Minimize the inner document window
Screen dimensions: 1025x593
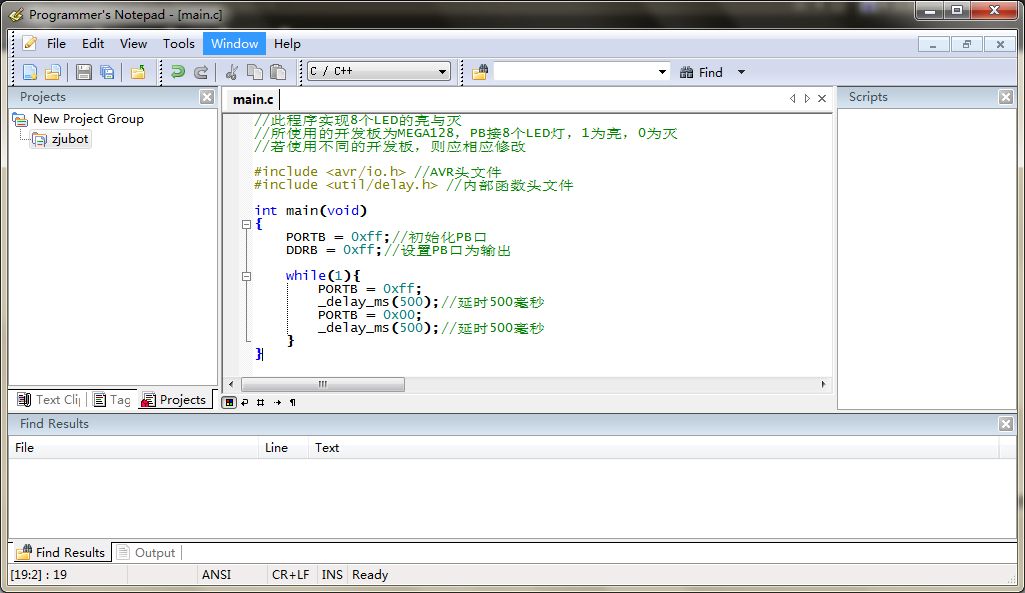pos(933,44)
